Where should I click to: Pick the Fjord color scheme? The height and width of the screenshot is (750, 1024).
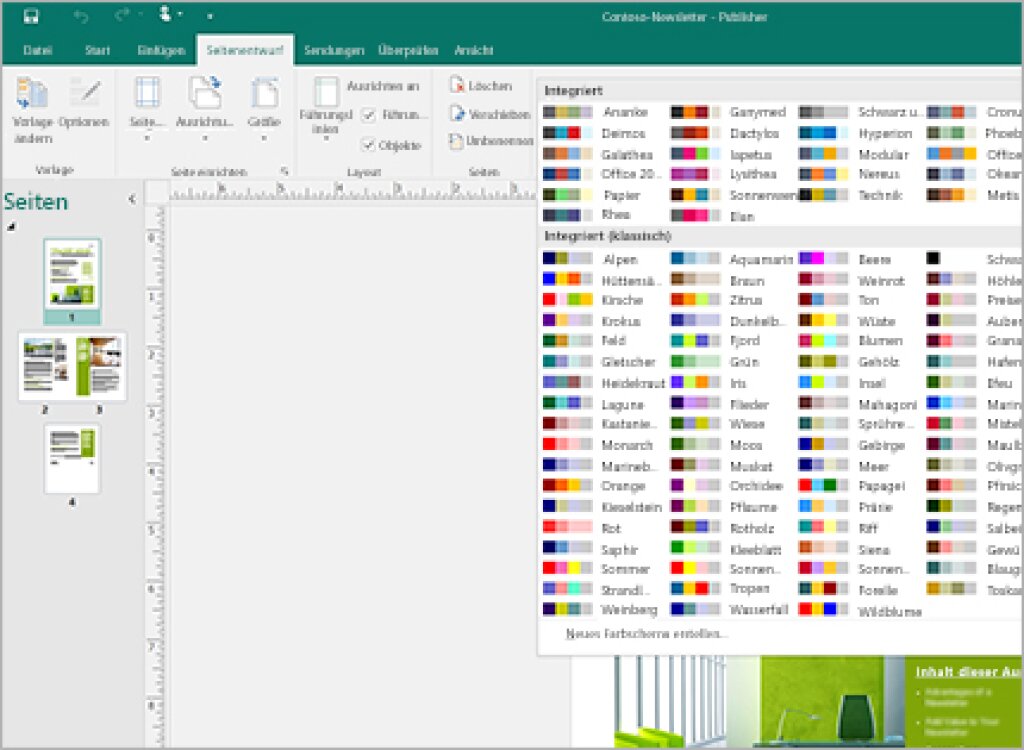click(x=716, y=340)
